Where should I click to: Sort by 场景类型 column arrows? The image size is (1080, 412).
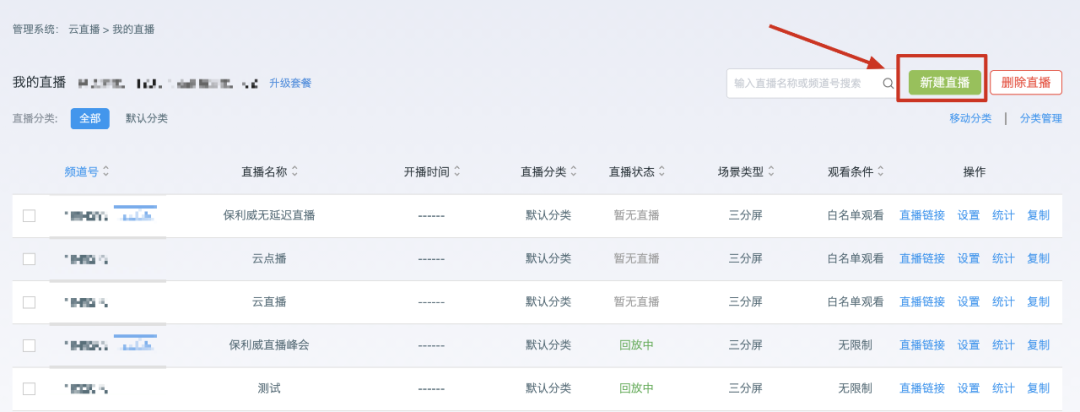pyautogui.click(x=771, y=172)
